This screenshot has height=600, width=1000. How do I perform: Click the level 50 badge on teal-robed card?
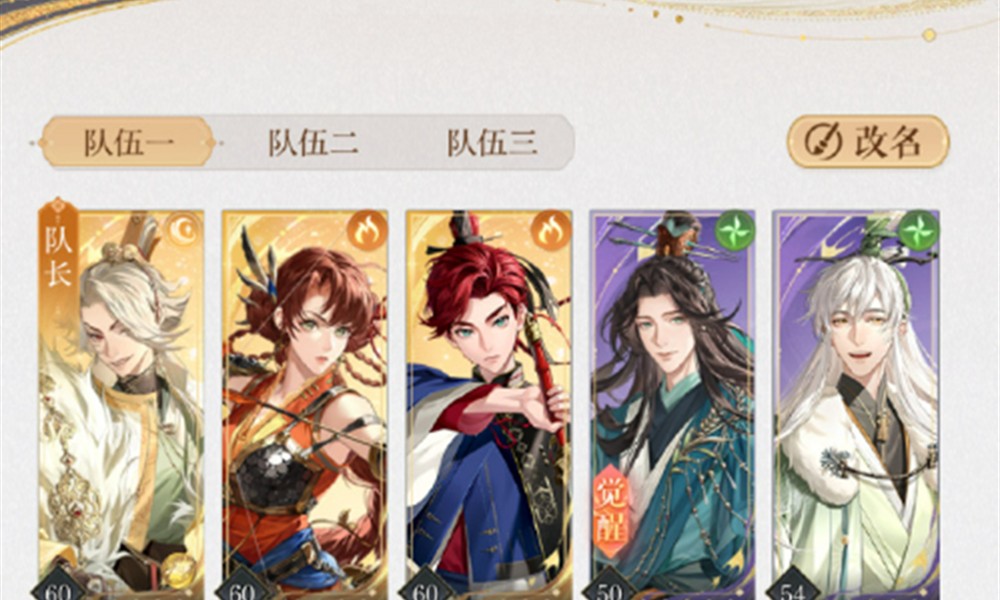click(x=609, y=587)
